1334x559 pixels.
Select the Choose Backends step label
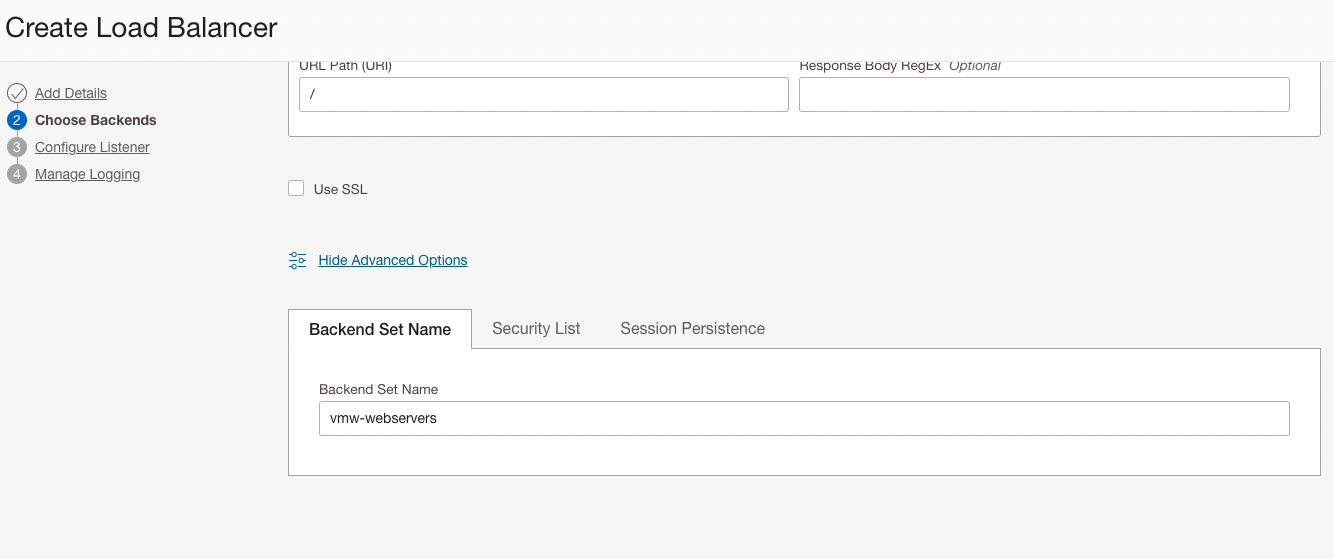[x=96, y=120]
